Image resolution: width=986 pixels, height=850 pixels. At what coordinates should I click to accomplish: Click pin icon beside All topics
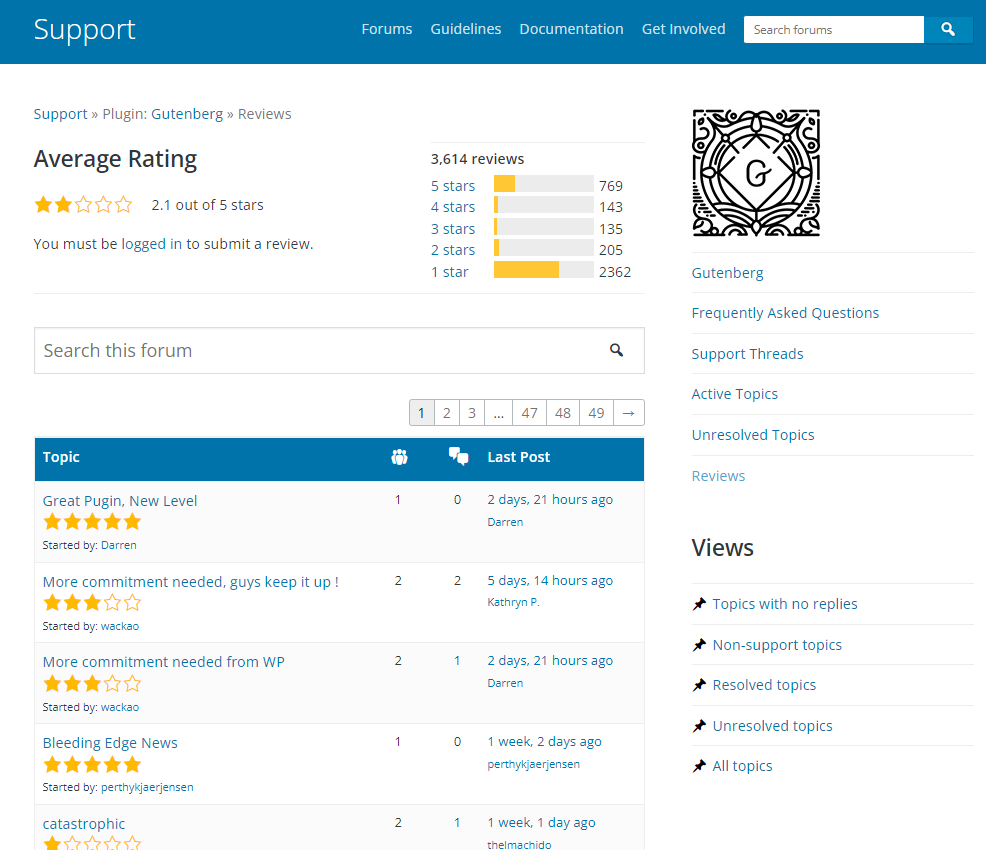(x=699, y=766)
